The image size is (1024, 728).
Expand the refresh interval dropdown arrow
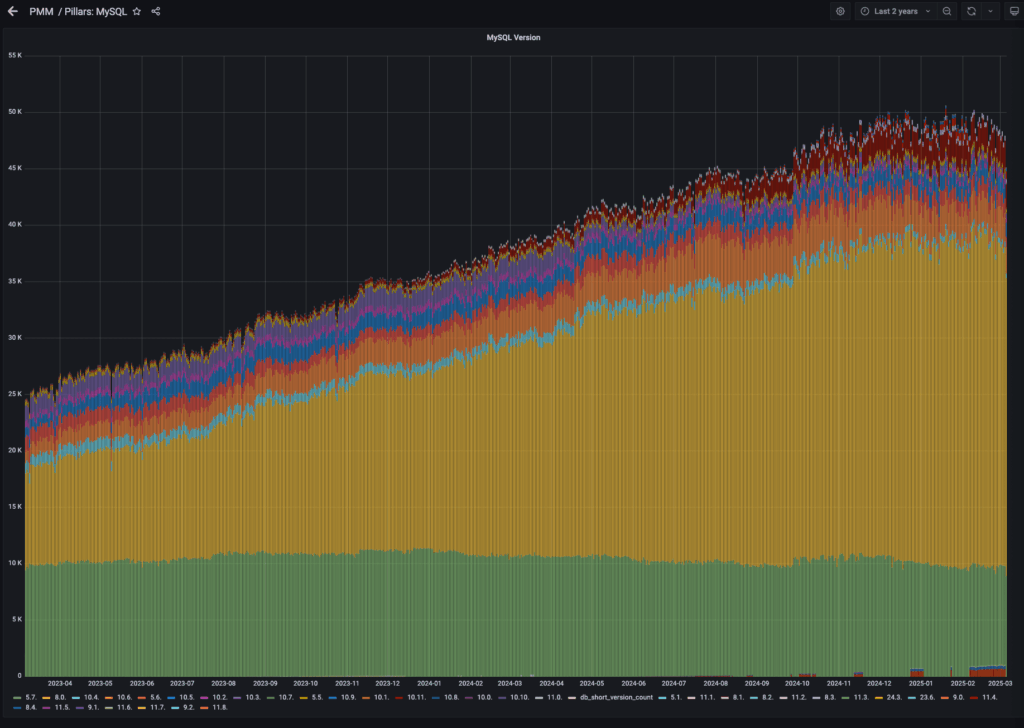[x=990, y=11]
